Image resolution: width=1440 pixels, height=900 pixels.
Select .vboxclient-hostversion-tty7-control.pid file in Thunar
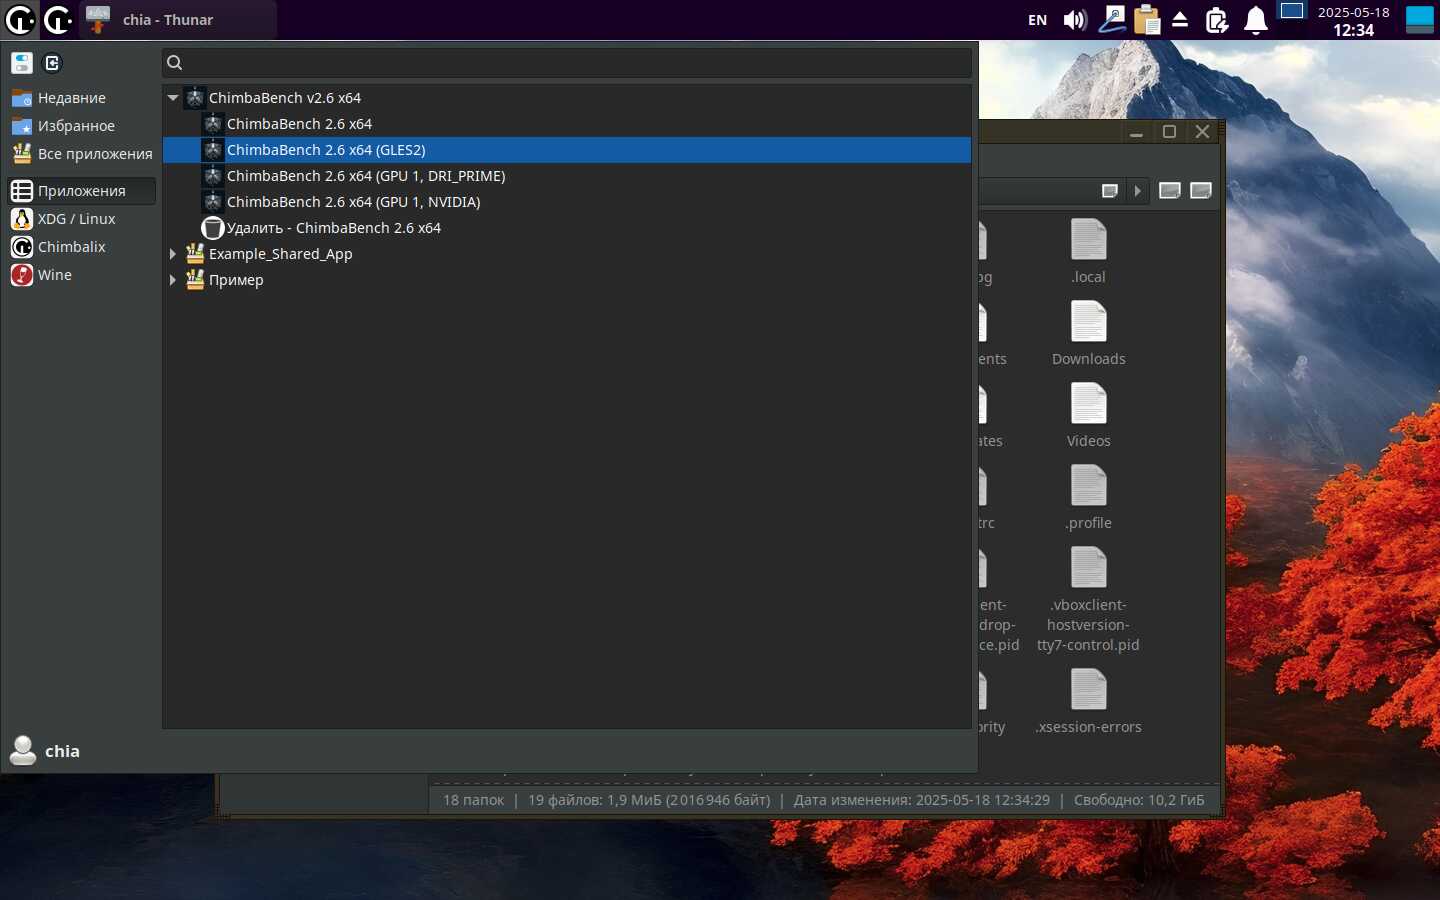(x=1089, y=600)
